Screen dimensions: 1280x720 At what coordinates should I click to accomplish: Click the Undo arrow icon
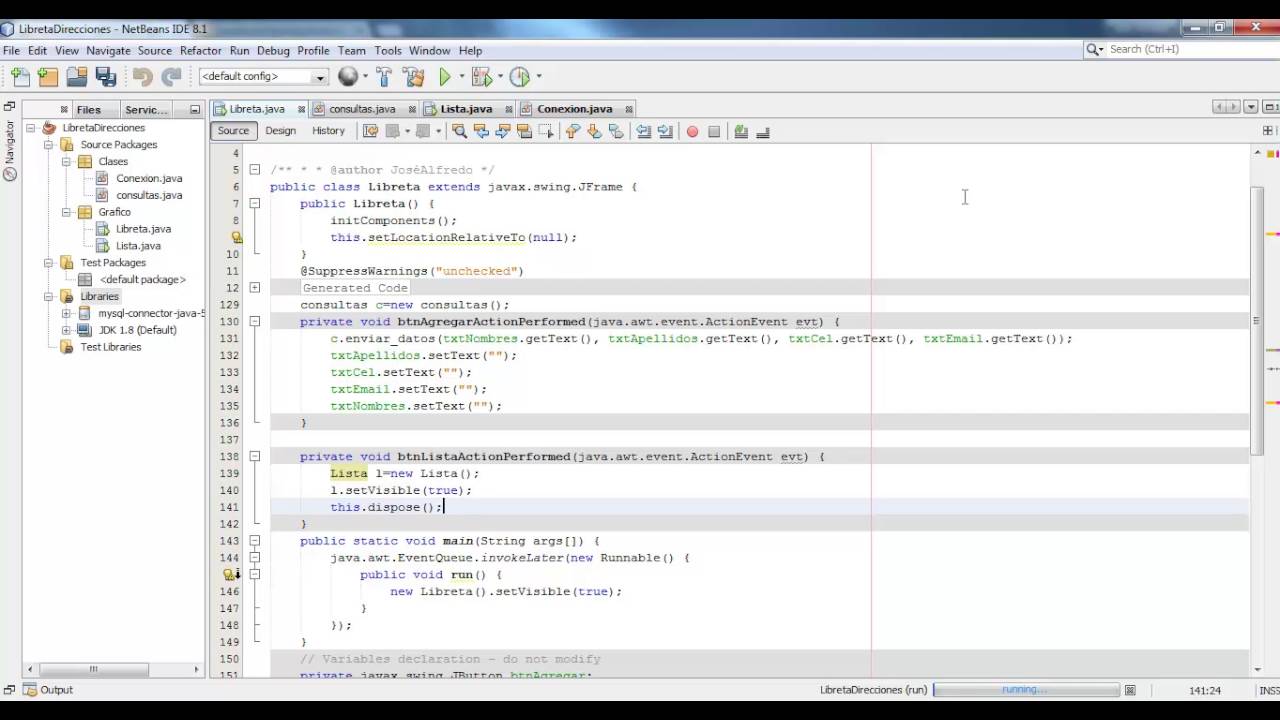[143, 76]
